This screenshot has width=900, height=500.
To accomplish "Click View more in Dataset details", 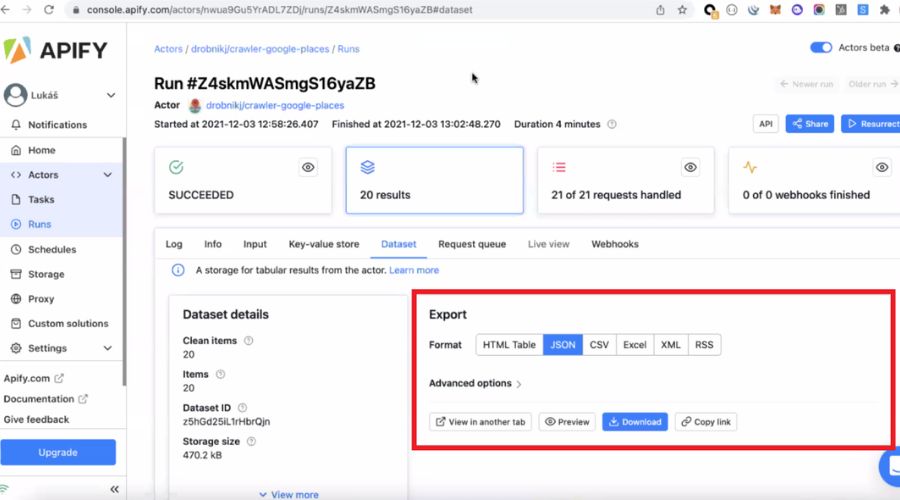I will pos(289,494).
